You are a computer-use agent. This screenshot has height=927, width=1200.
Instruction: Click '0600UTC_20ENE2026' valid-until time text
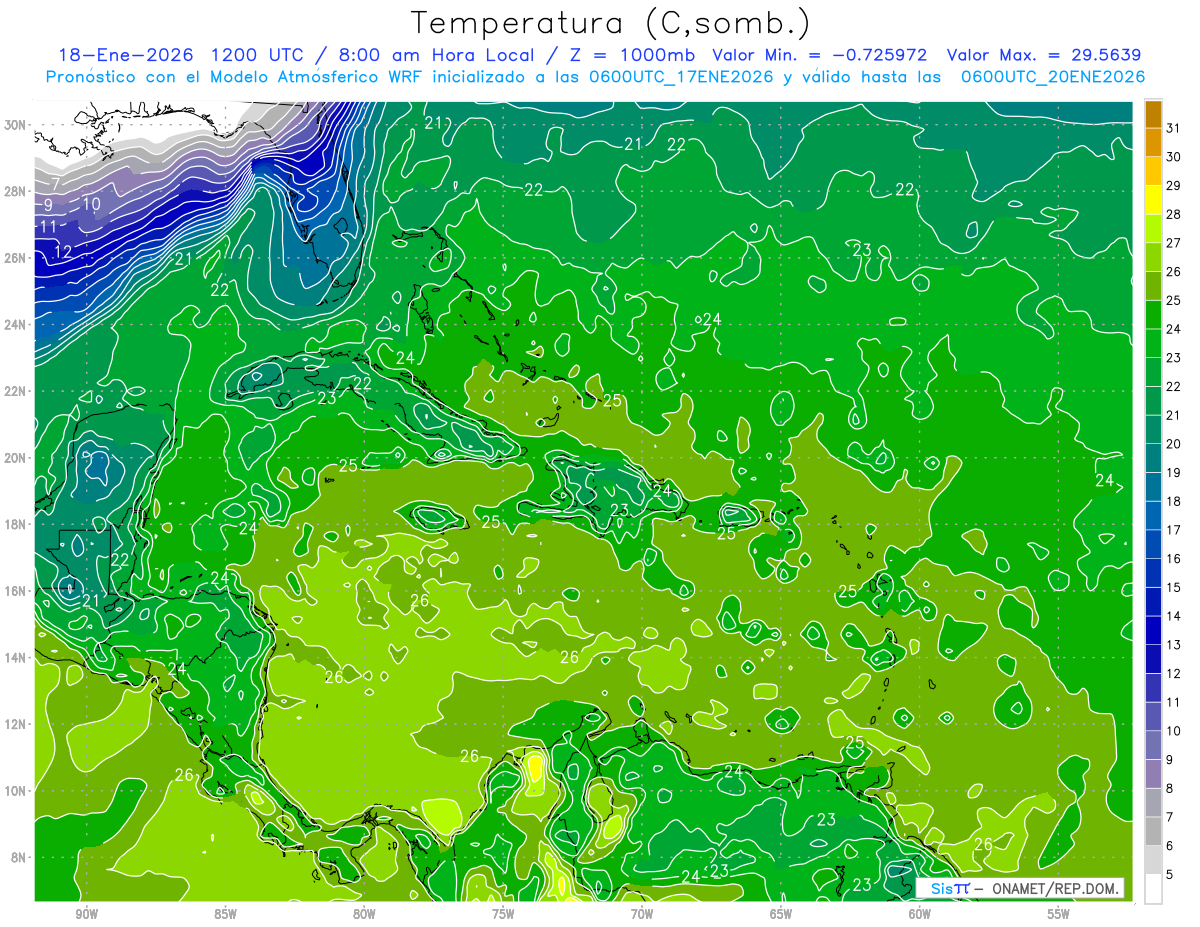pyautogui.click(x=1052, y=77)
